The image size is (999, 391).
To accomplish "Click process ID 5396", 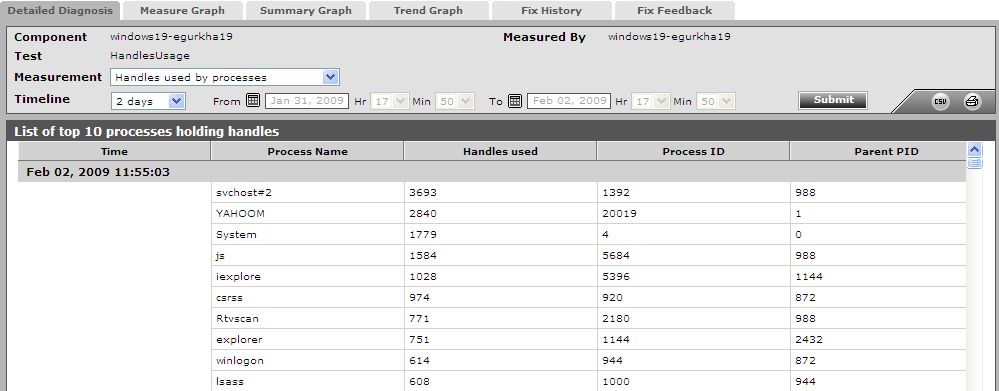I will coord(616,276).
